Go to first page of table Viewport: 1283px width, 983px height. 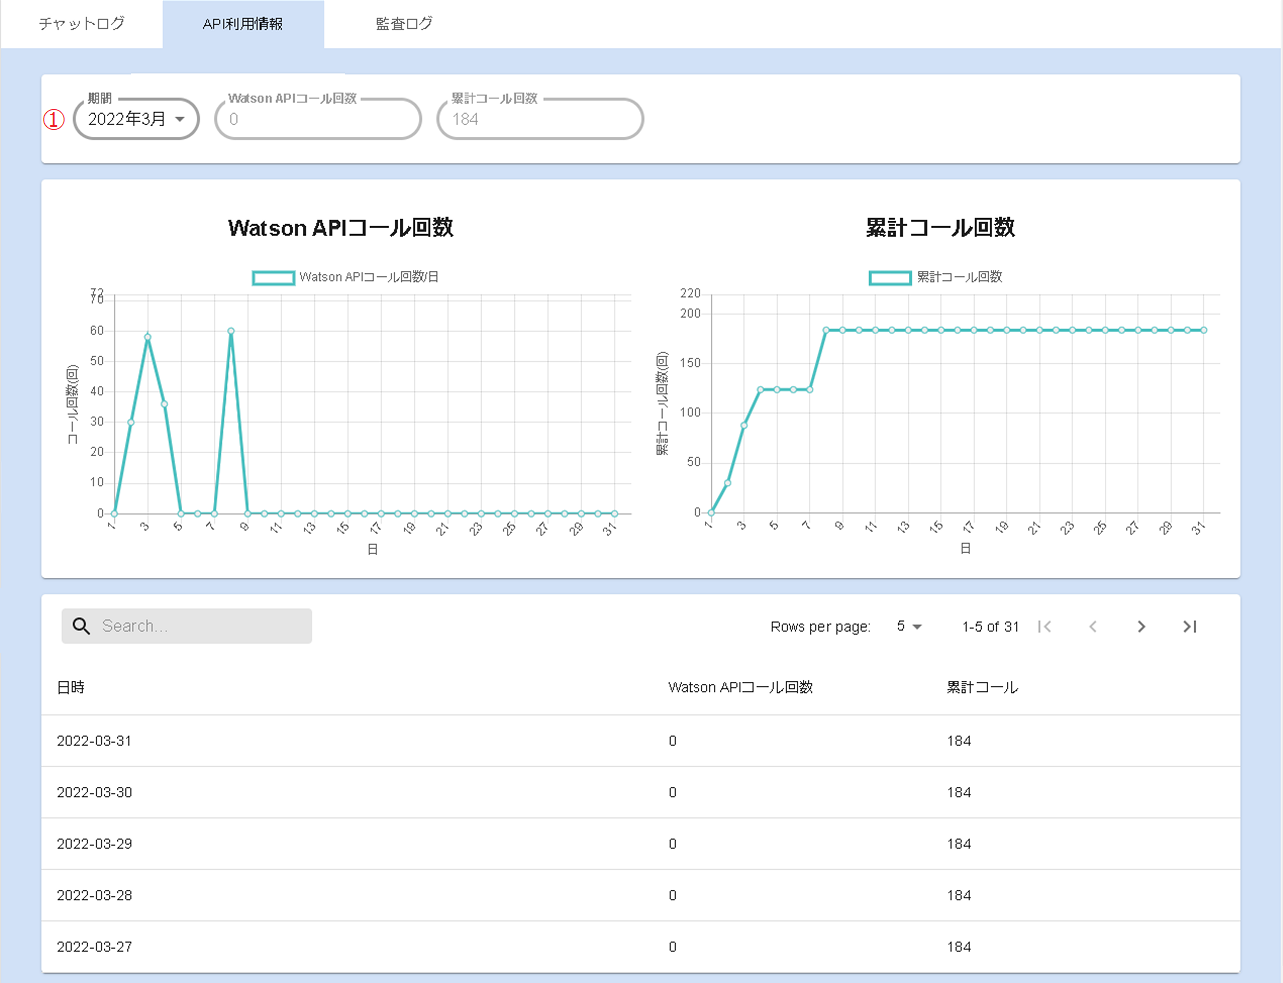[x=1044, y=627]
